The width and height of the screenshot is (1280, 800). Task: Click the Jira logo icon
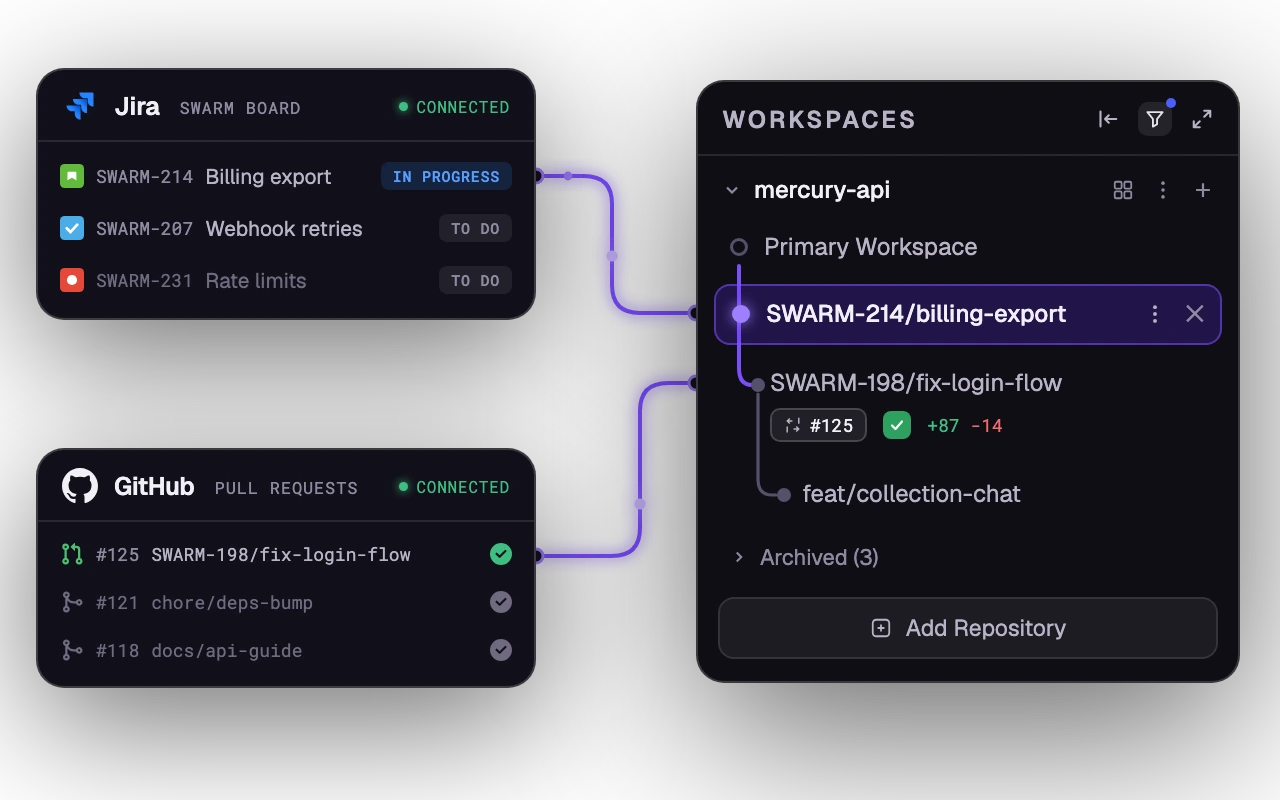[x=80, y=106]
